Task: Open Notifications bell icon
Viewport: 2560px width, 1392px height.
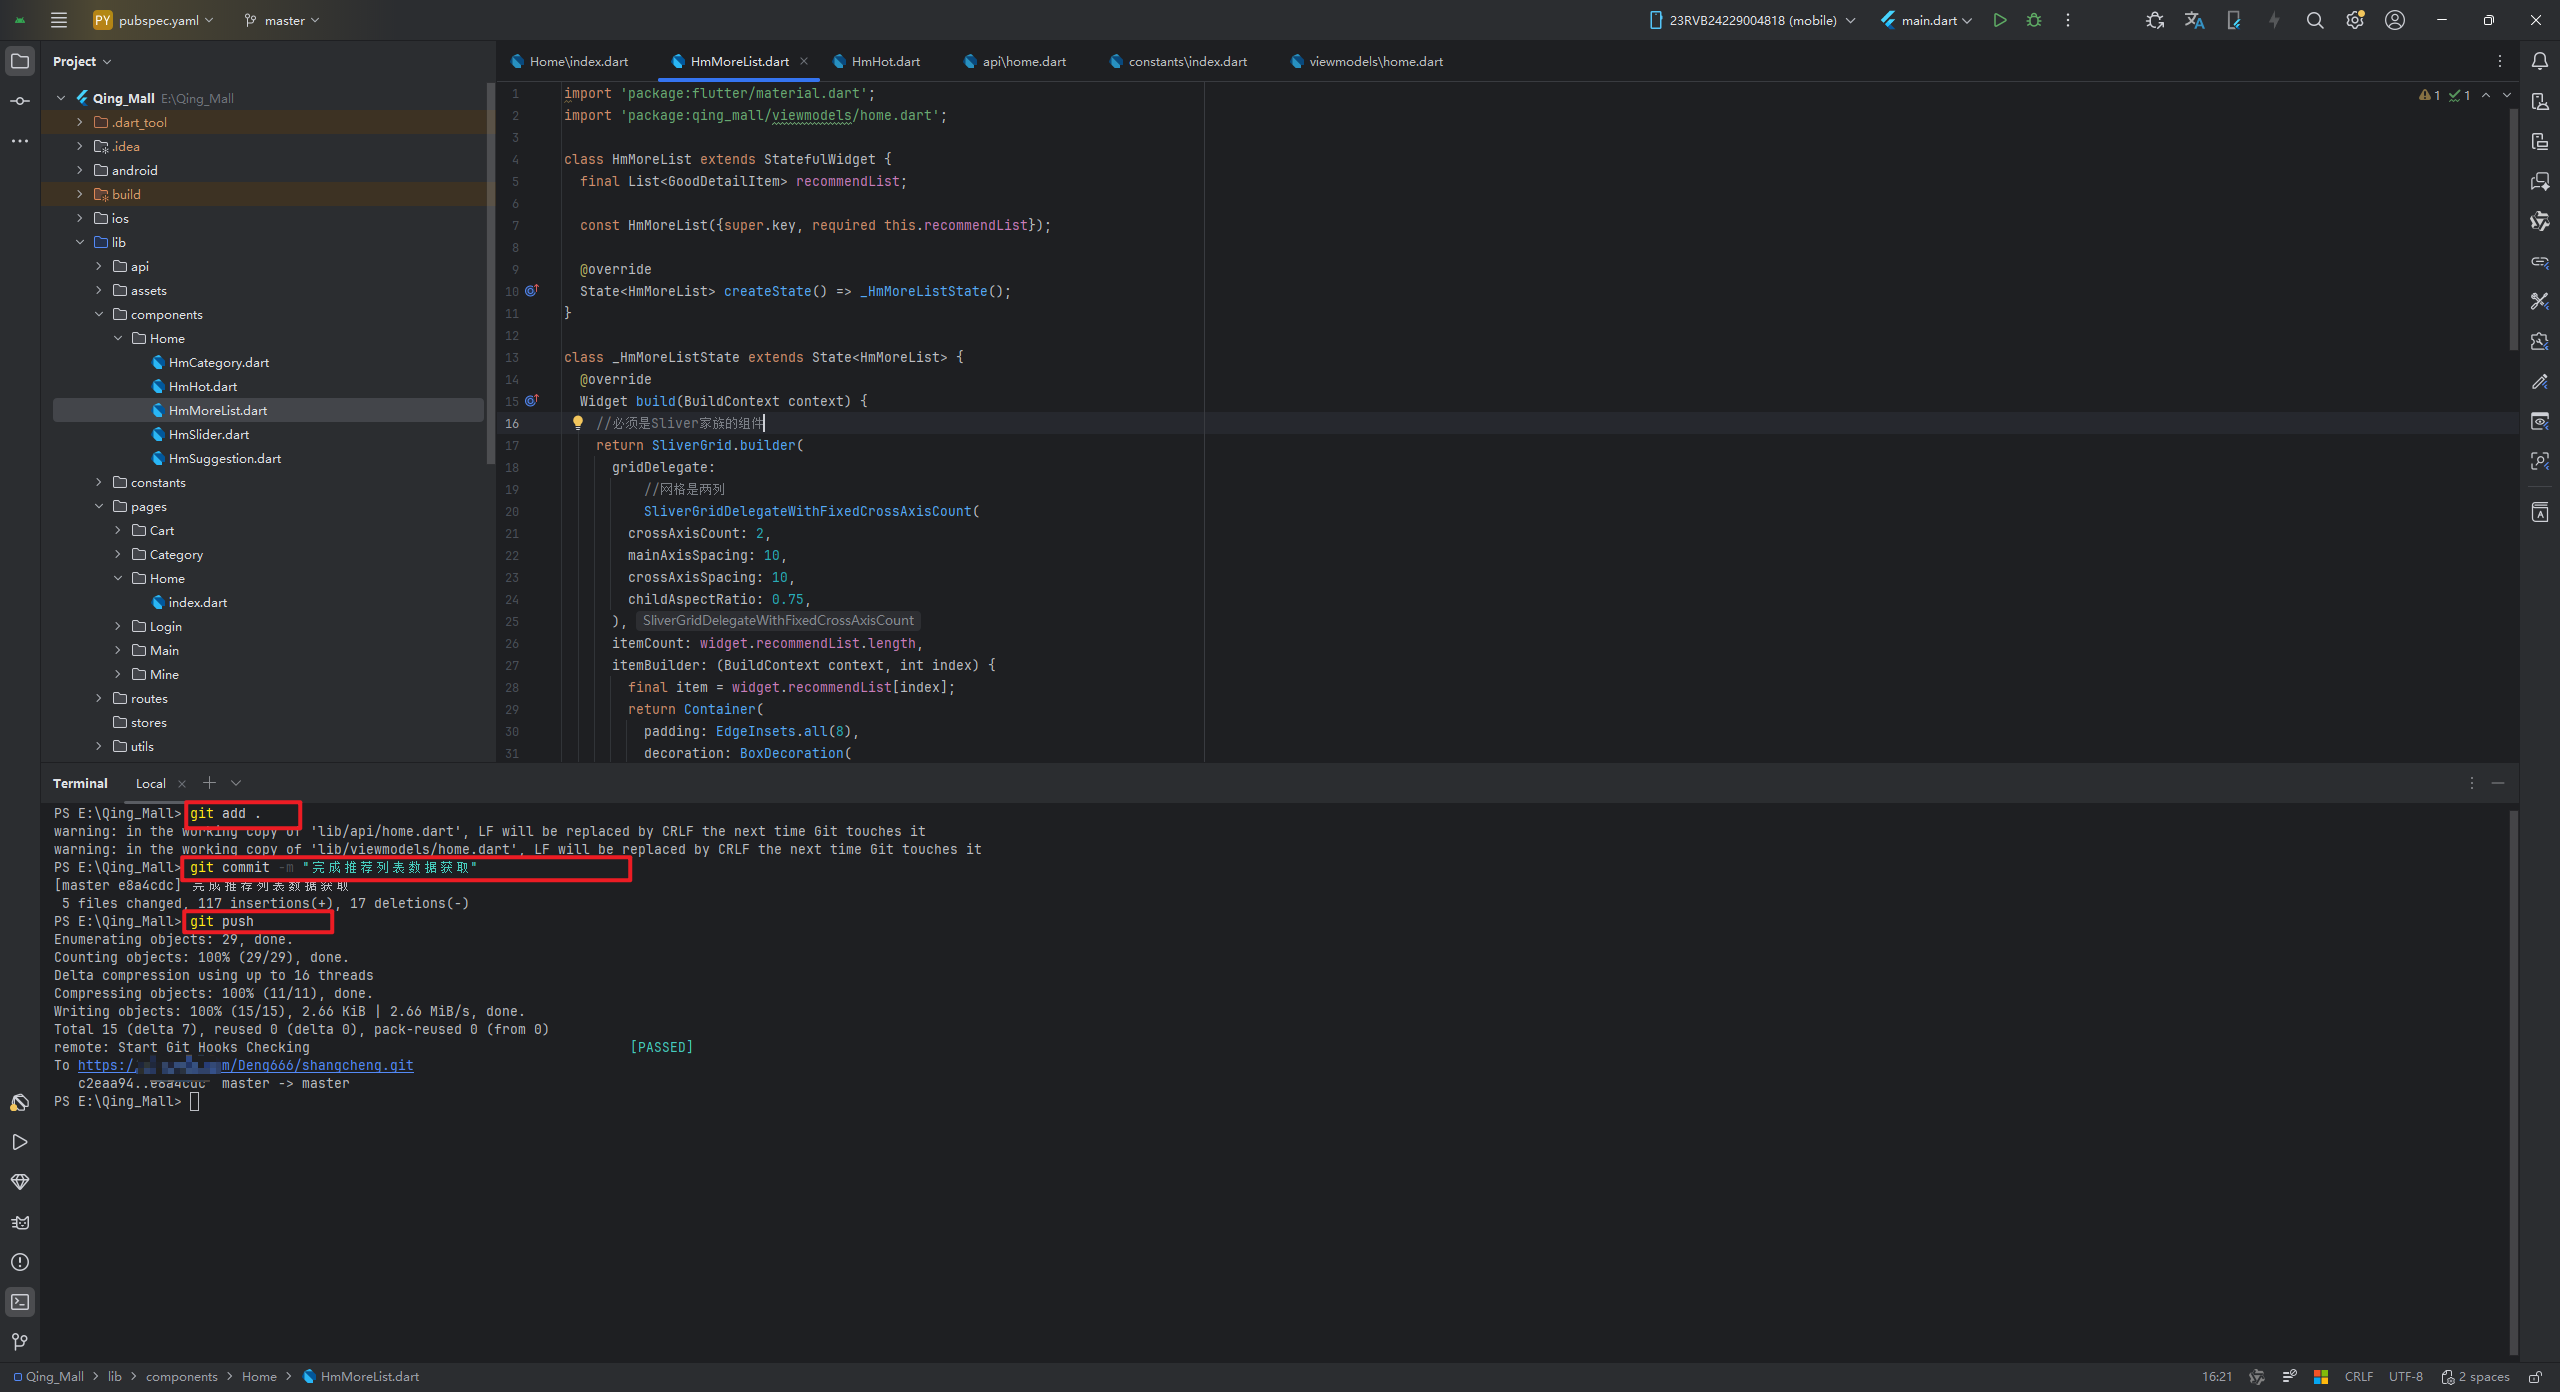Action: 2539,61
